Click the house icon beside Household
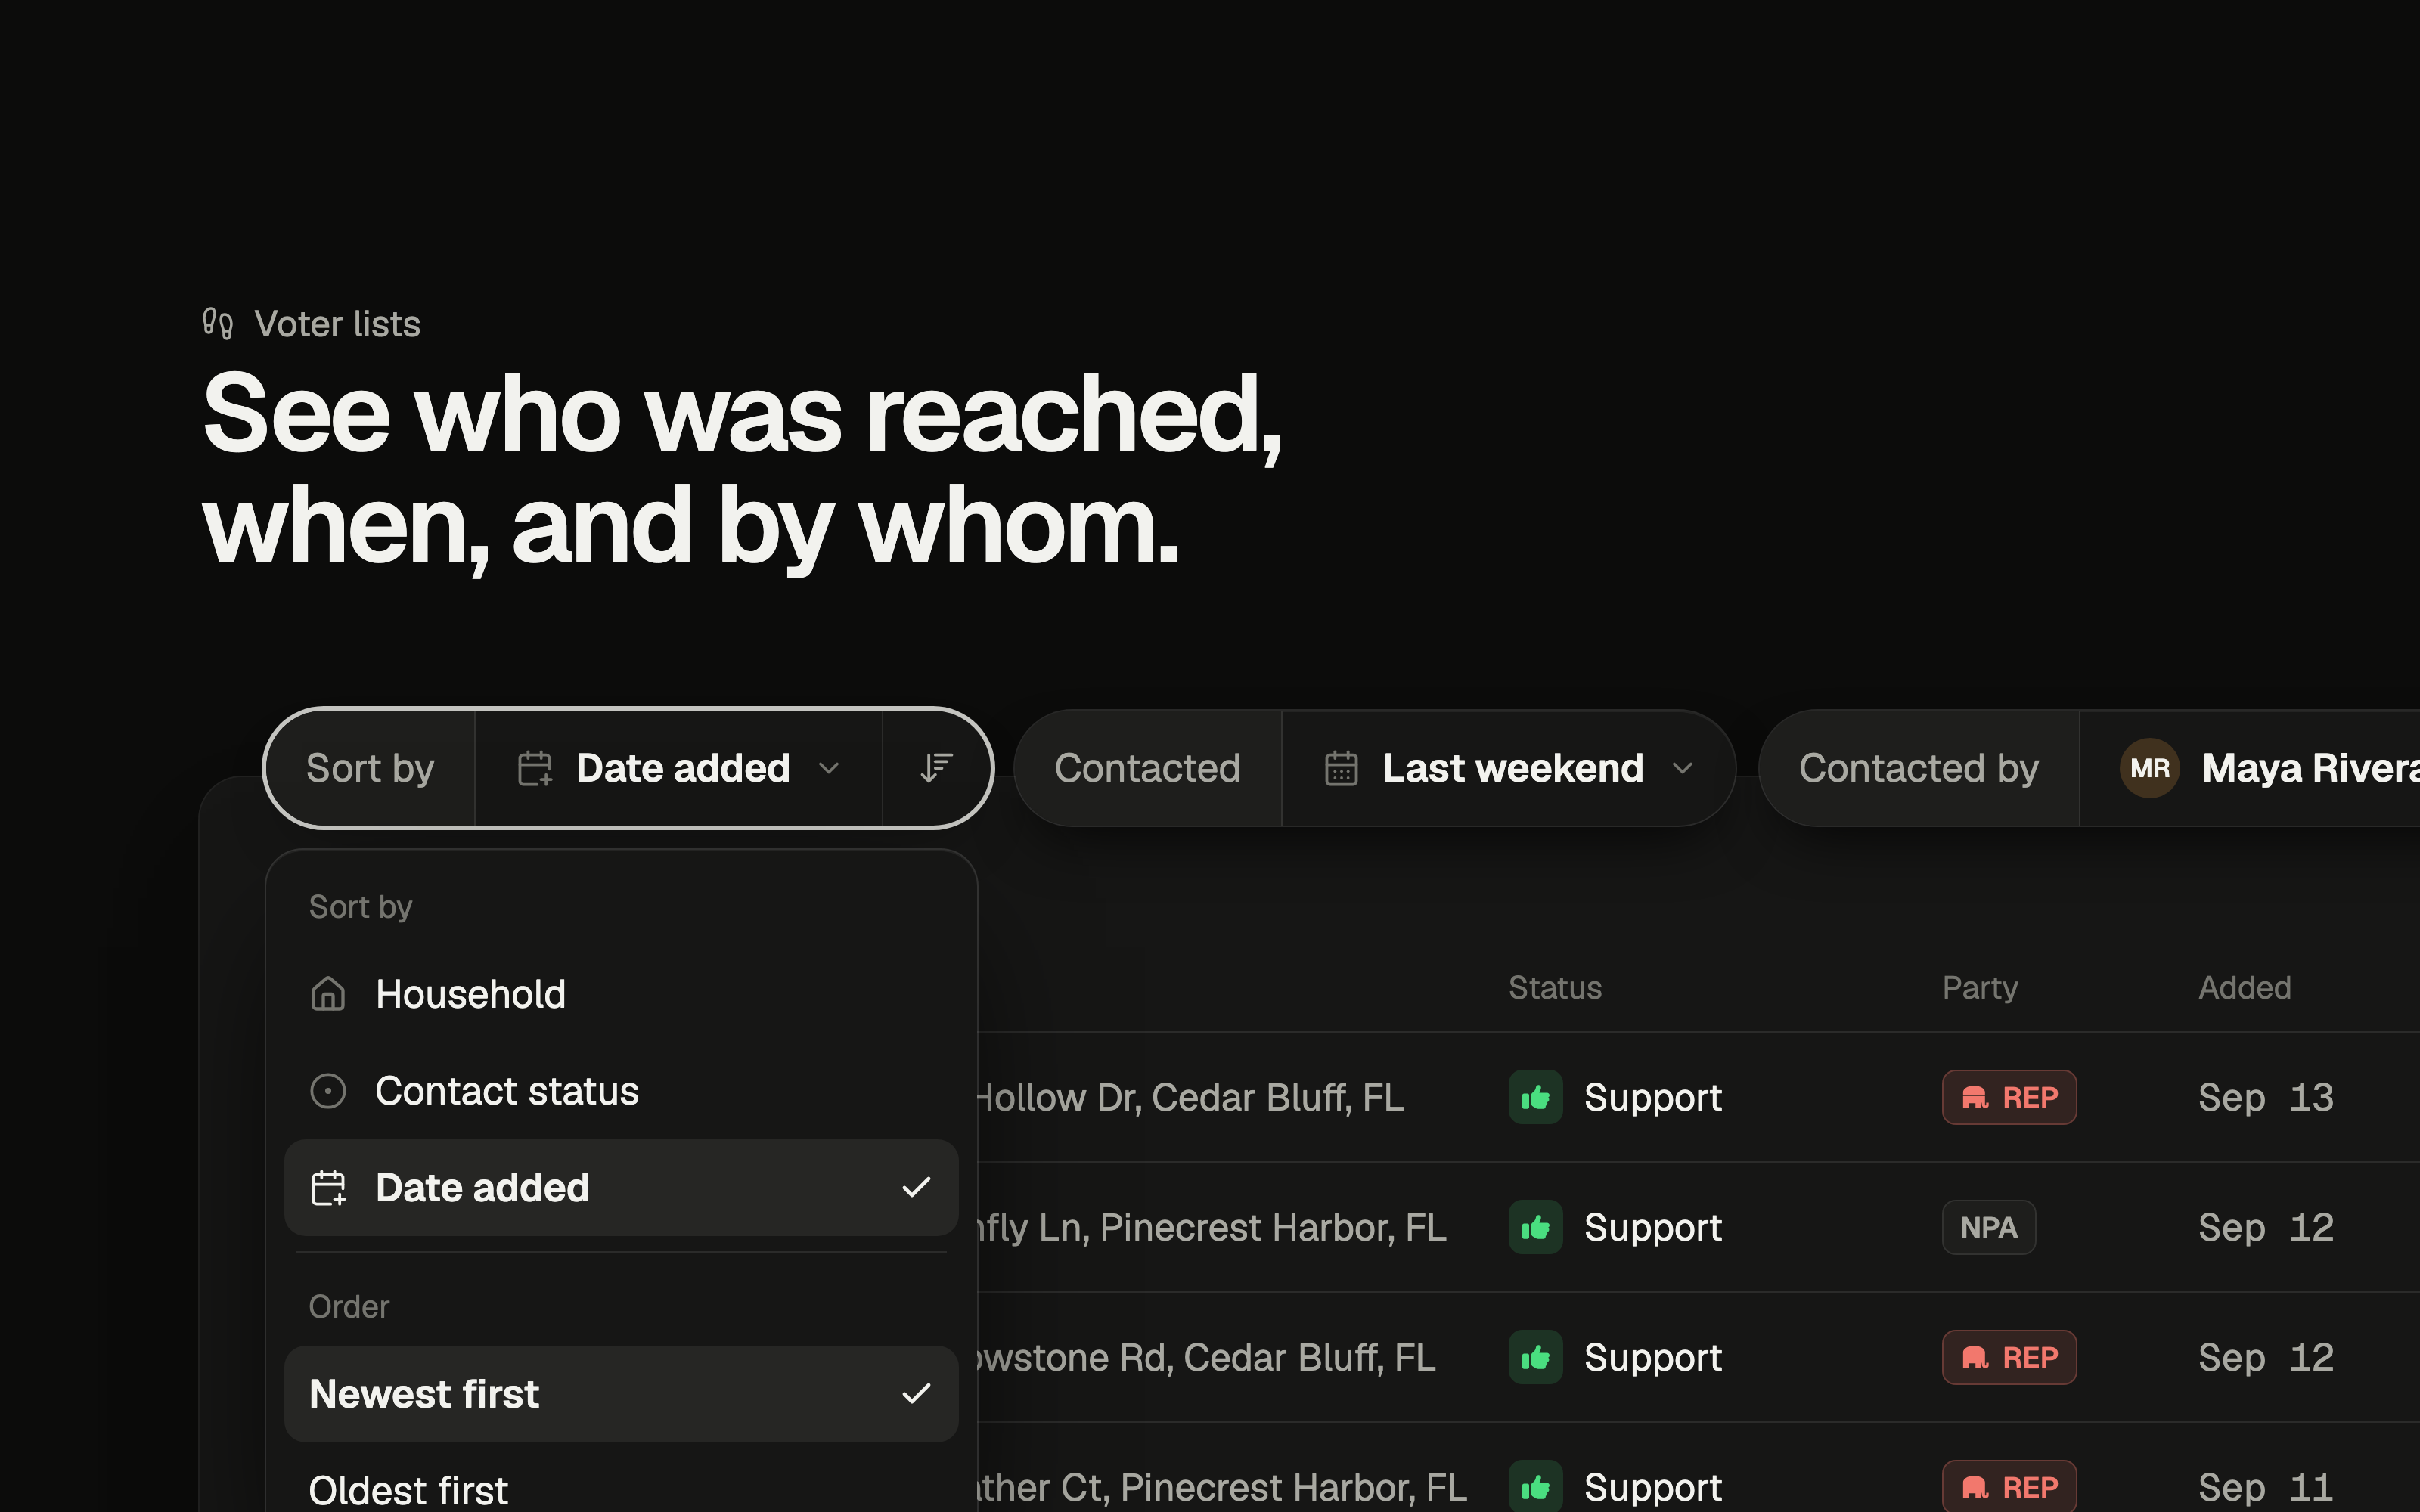The height and width of the screenshot is (1512, 2420). (328, 994)
